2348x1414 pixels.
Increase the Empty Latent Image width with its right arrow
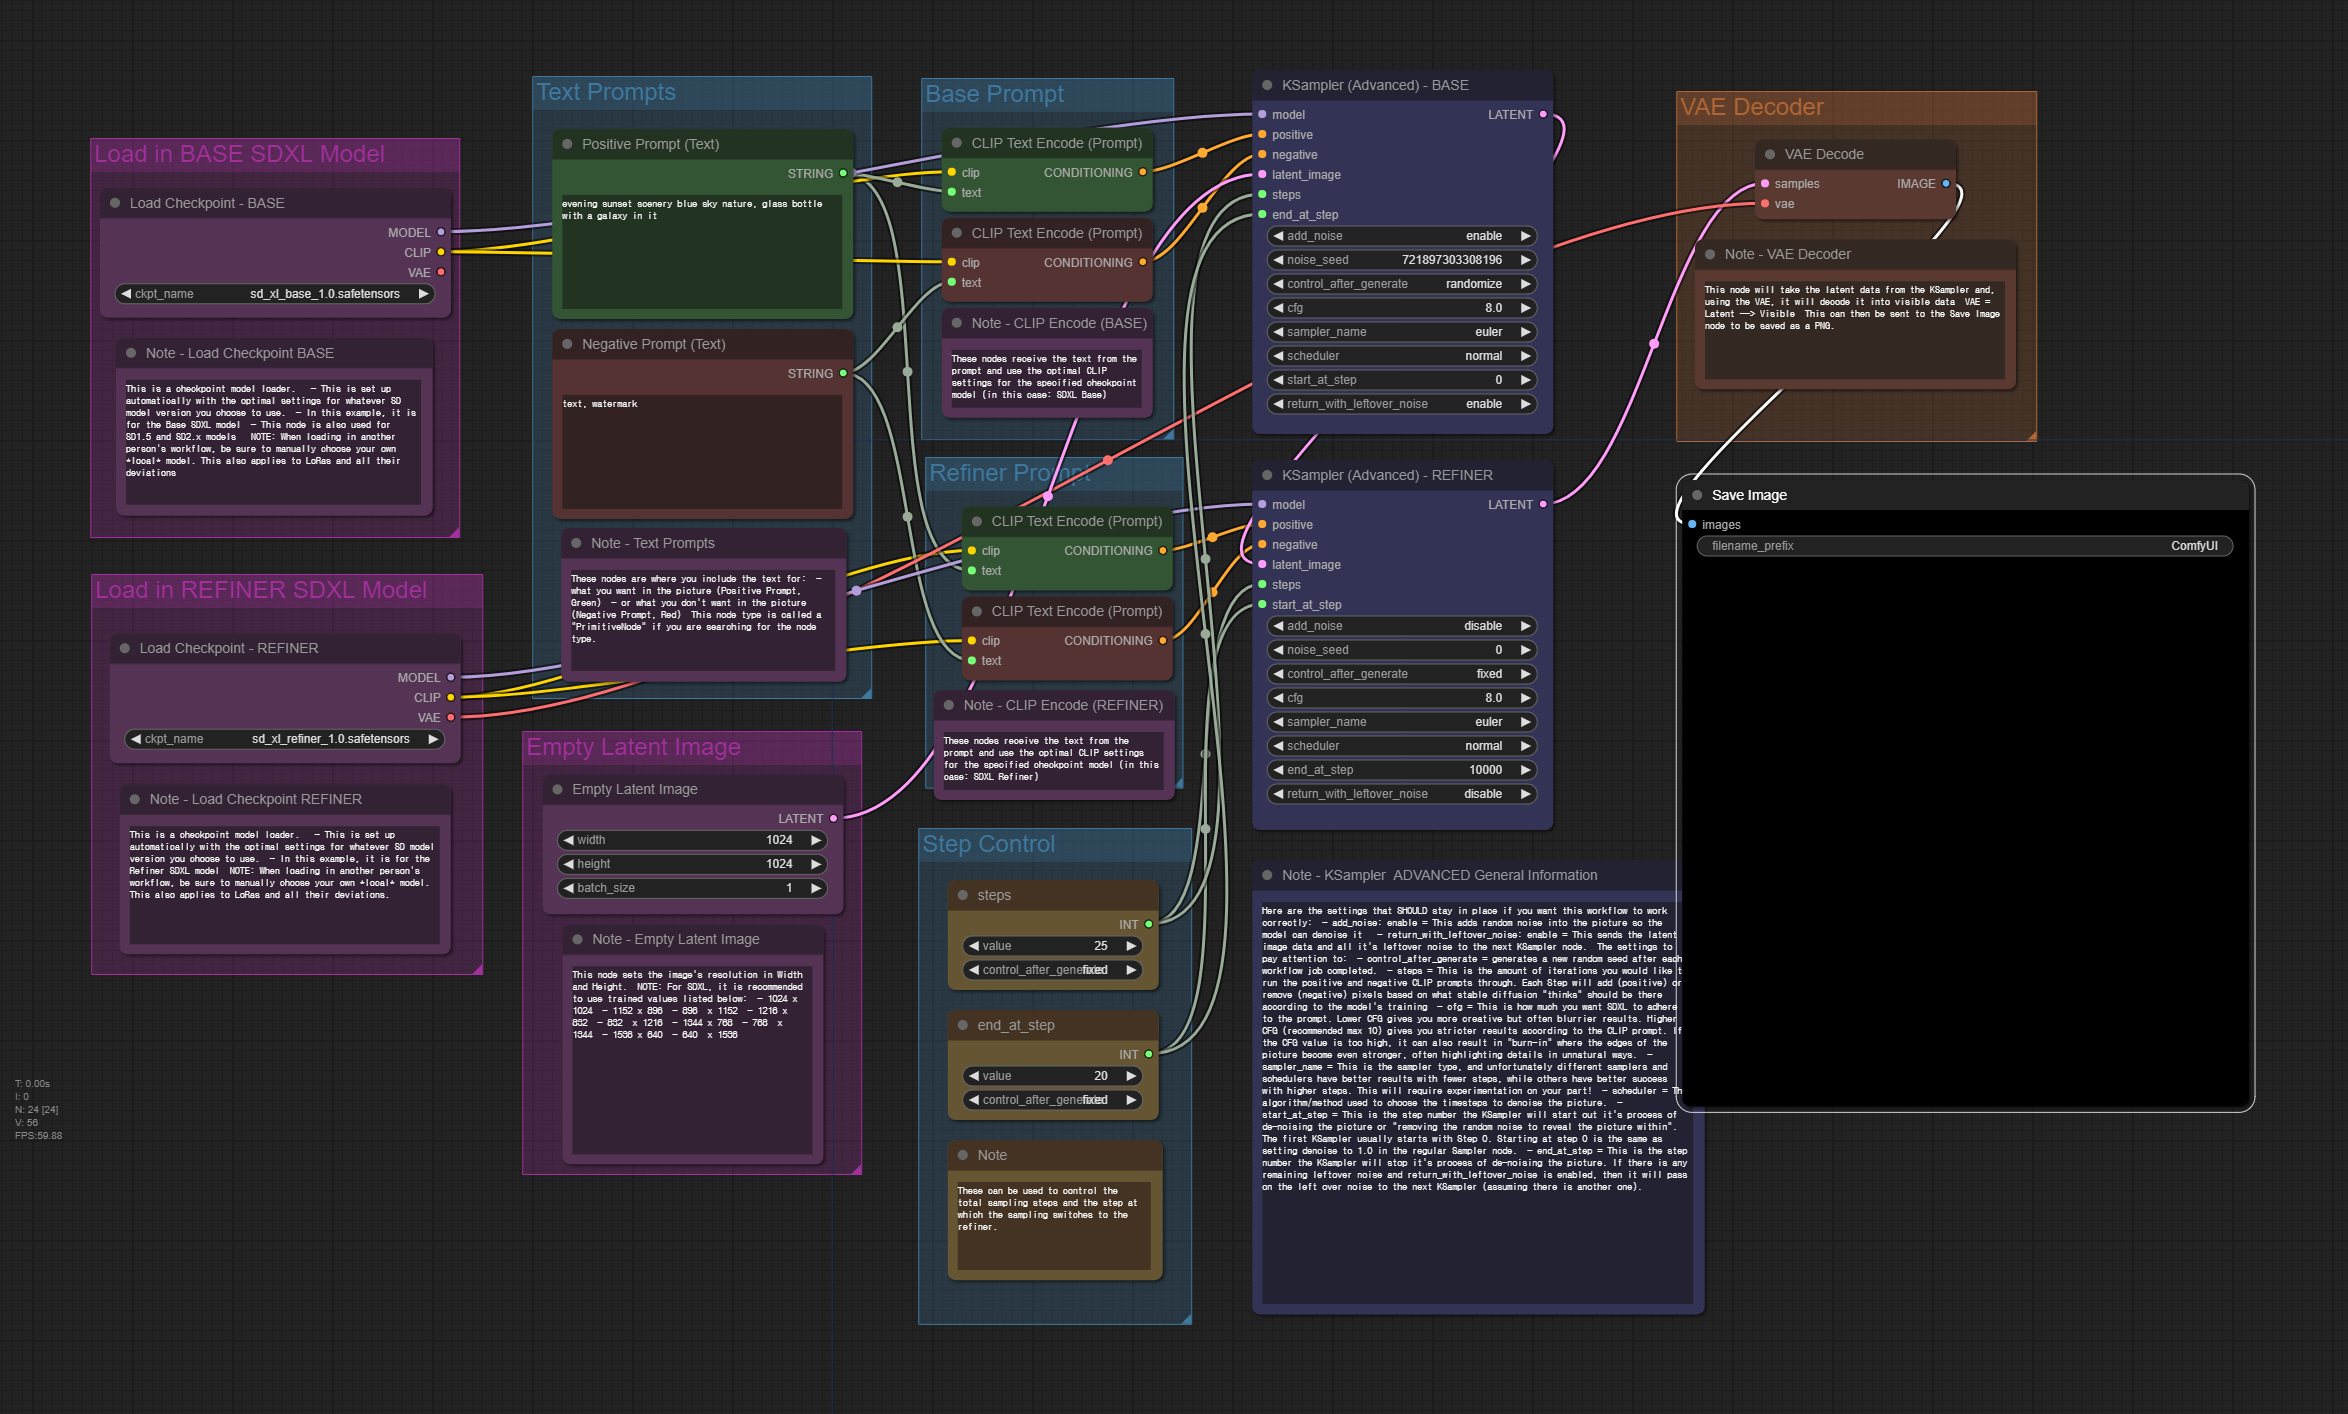pos(816,840)
